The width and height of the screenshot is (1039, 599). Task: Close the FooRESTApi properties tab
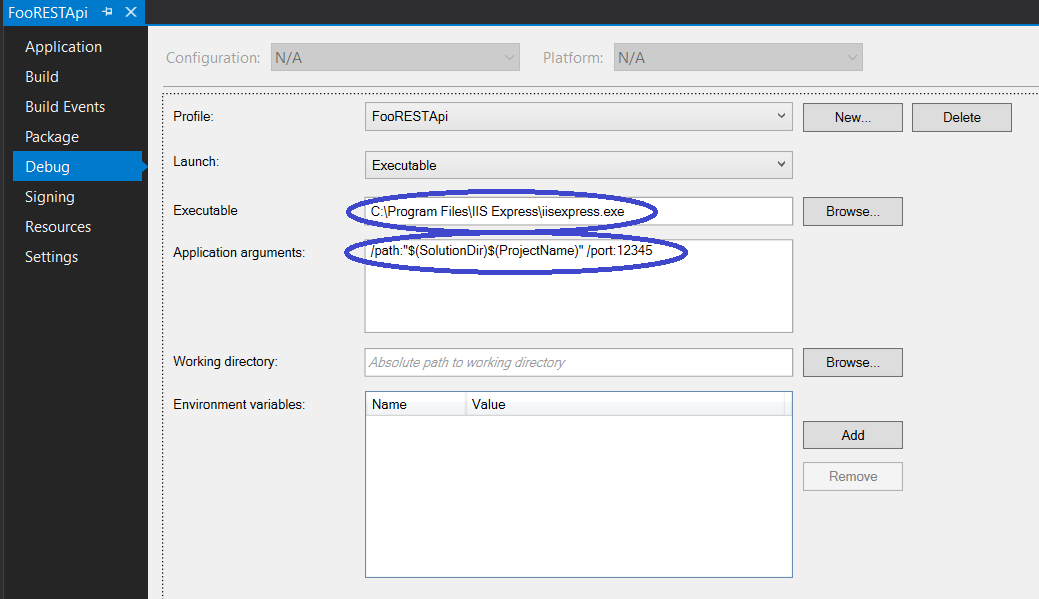pos(130,12)
